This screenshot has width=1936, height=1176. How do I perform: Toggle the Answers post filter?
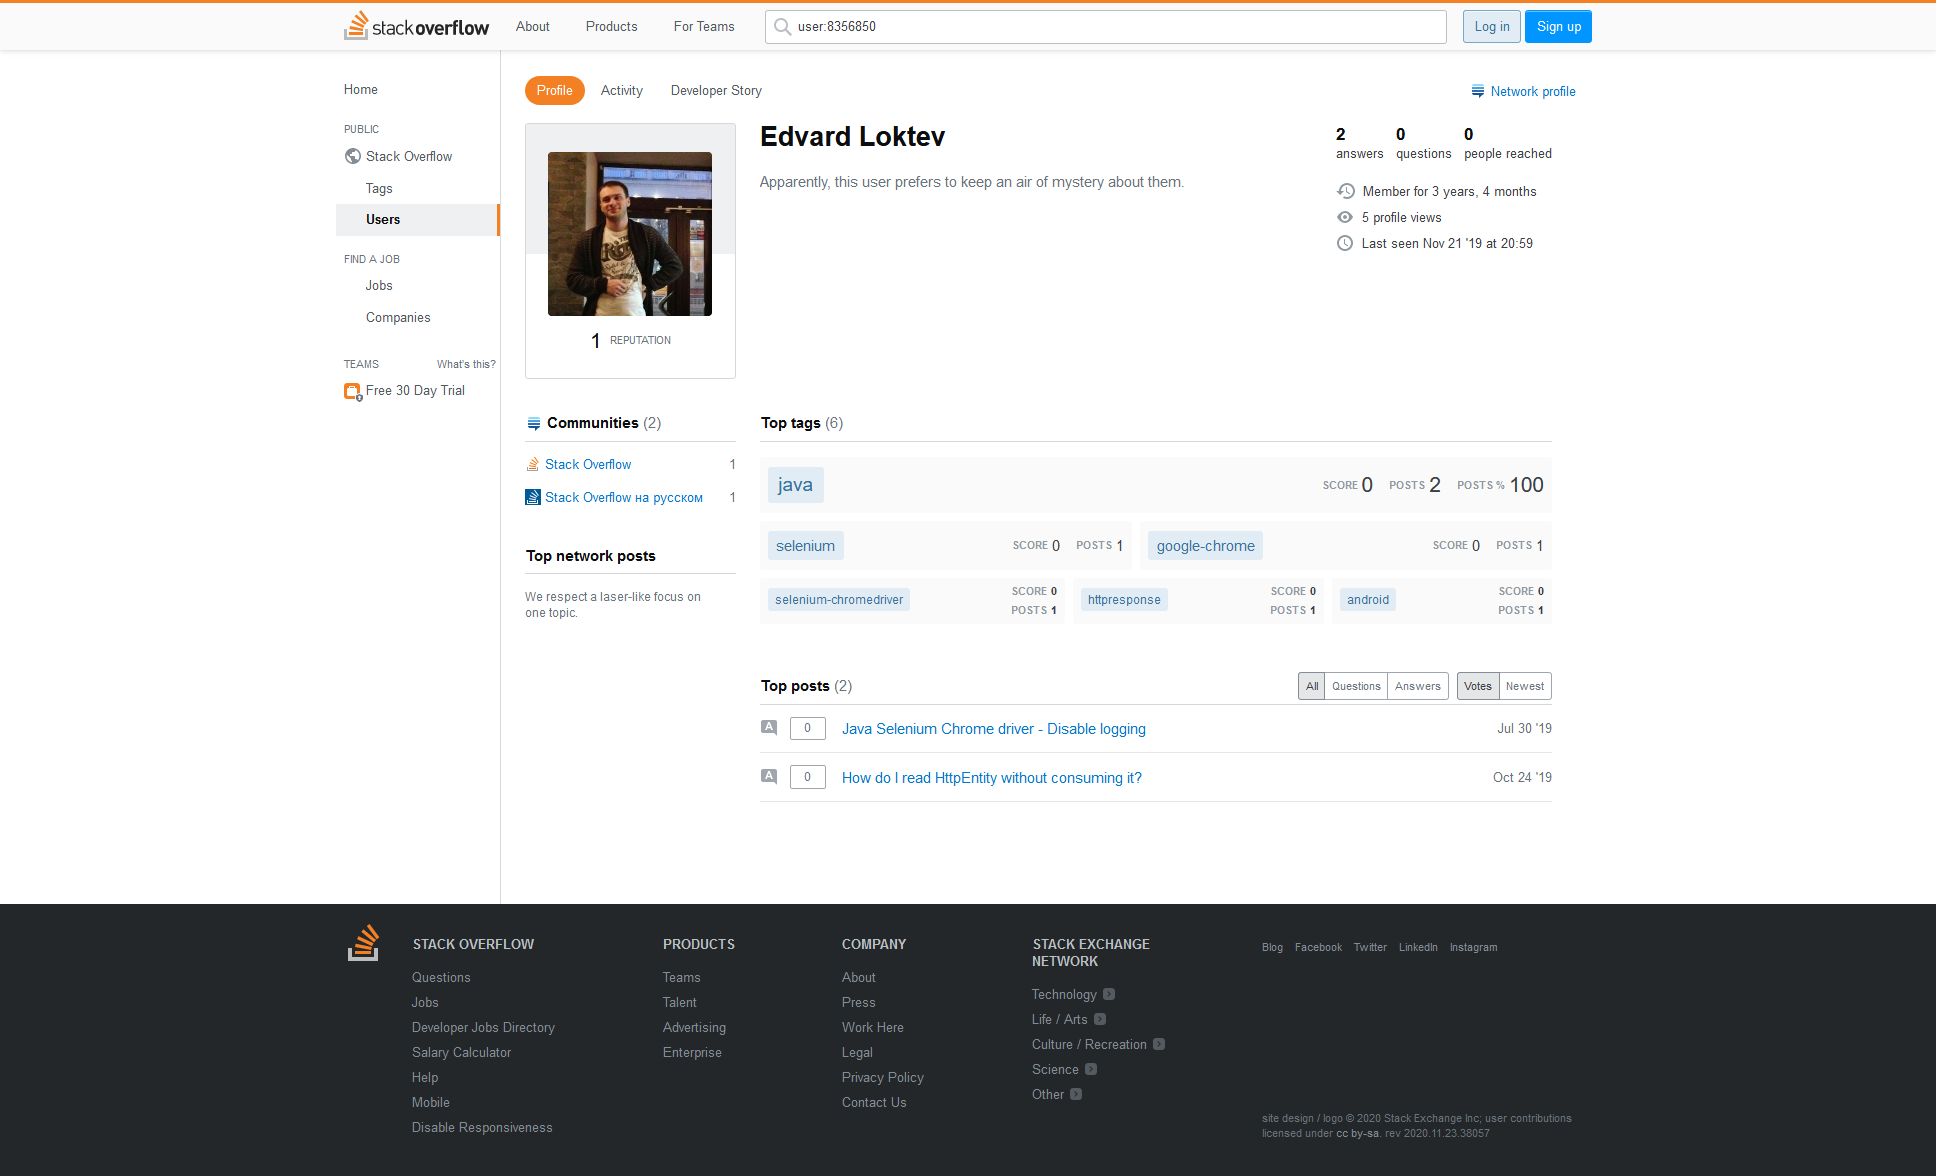pos(1417,686)
